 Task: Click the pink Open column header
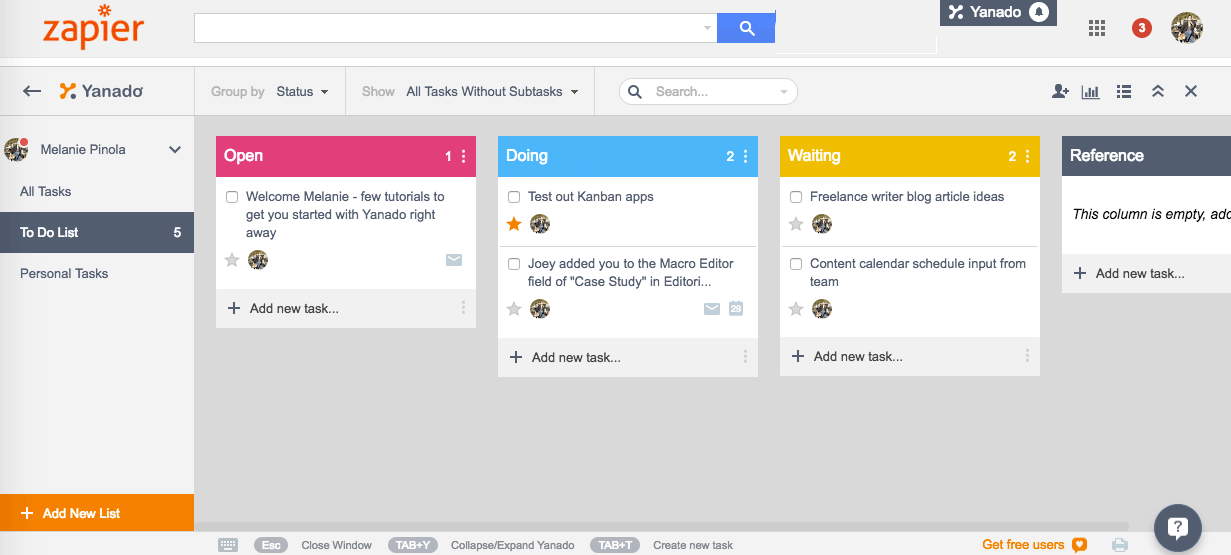(346, 156)
